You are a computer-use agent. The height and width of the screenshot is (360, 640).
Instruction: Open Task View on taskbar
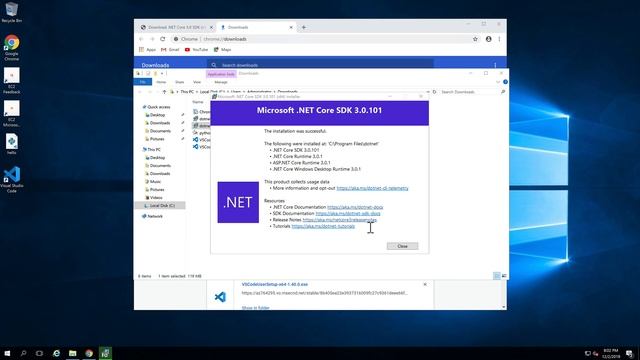pyautogui.click(x=39, y=353)
